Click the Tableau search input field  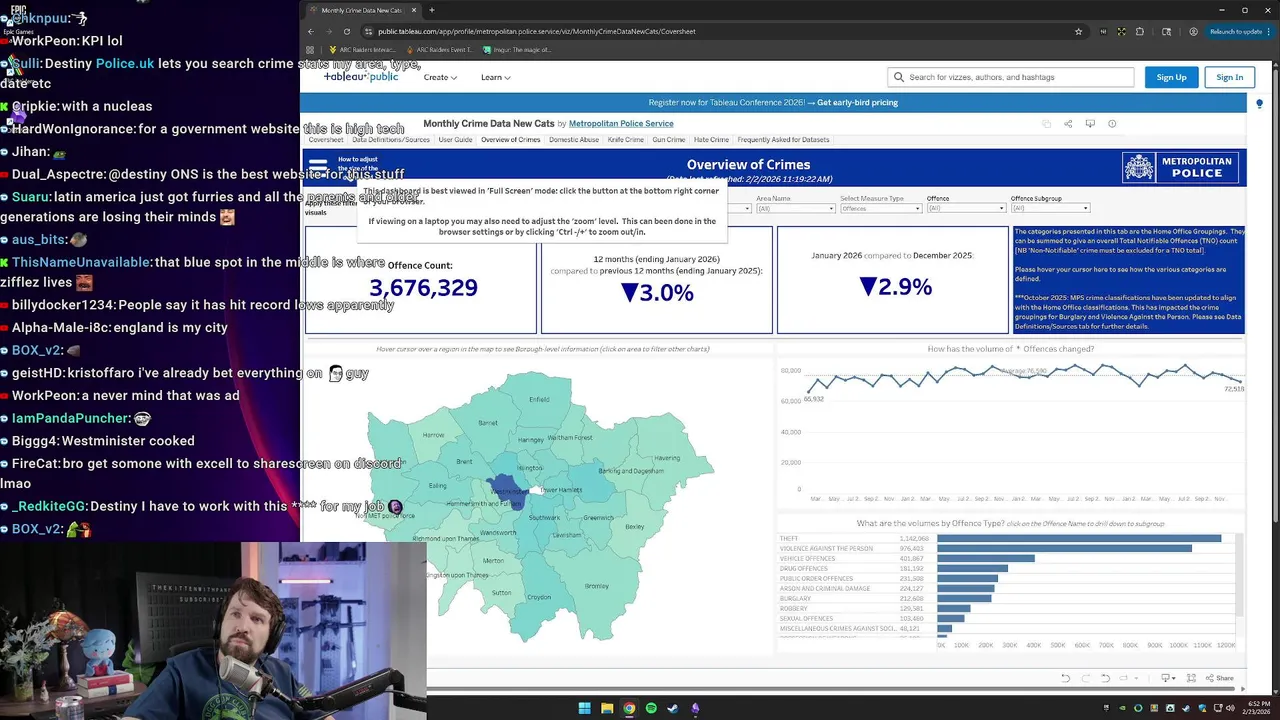[x=1011, y=77]
